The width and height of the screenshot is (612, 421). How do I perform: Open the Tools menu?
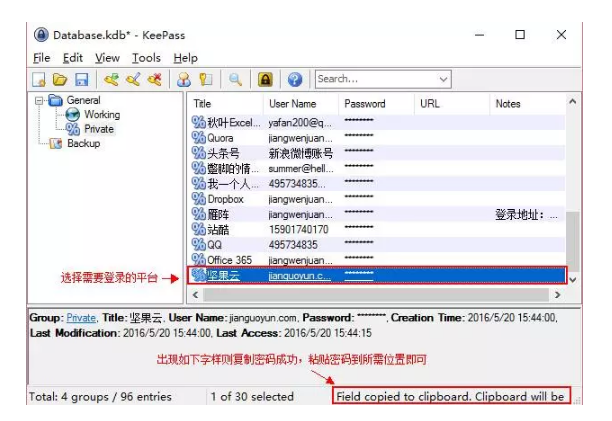point(146,58)
